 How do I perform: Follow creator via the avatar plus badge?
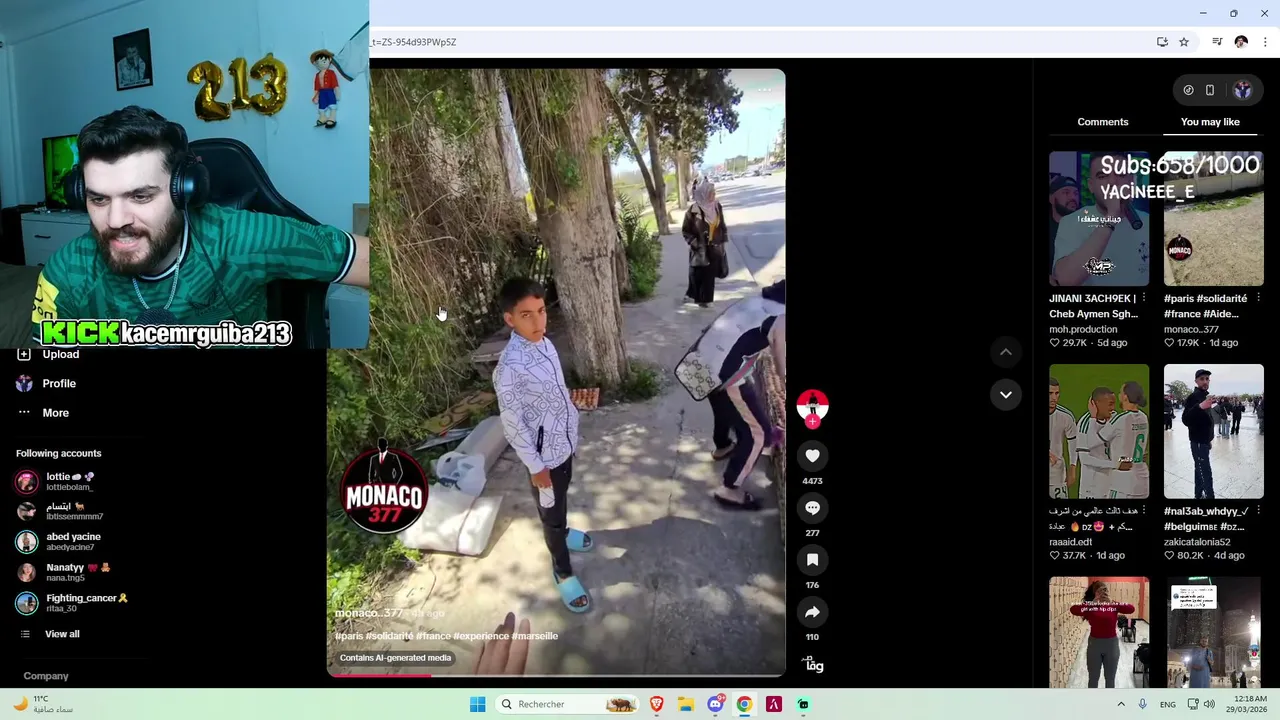(812, 422)
